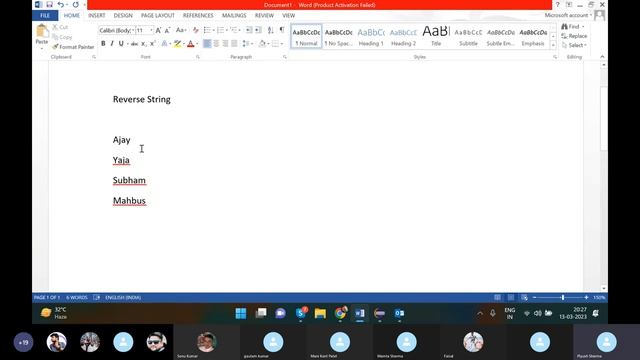Click the Clear All Formatting icon

point(196,30)
